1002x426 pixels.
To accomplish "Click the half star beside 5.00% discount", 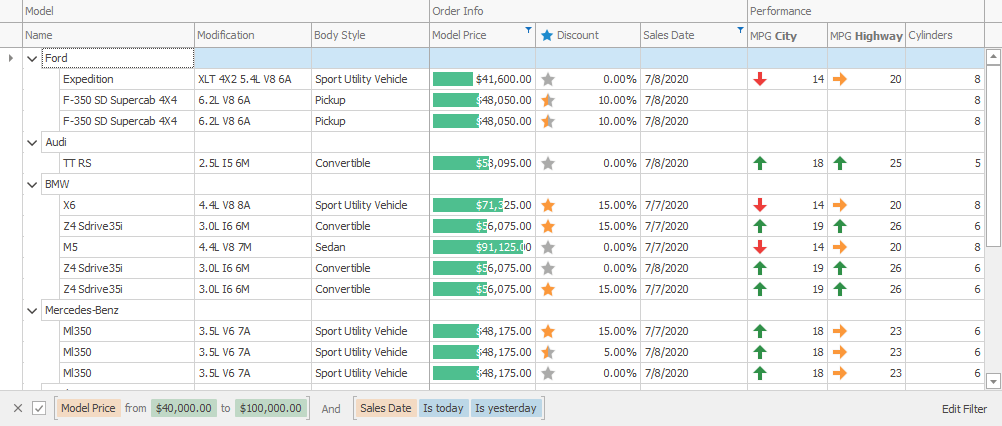I will pos(548,353).
